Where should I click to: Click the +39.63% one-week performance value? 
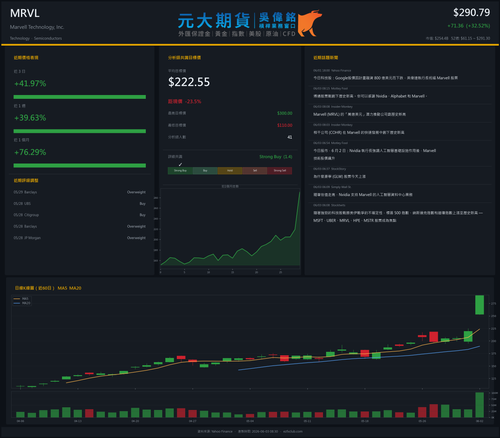(30, 118)
